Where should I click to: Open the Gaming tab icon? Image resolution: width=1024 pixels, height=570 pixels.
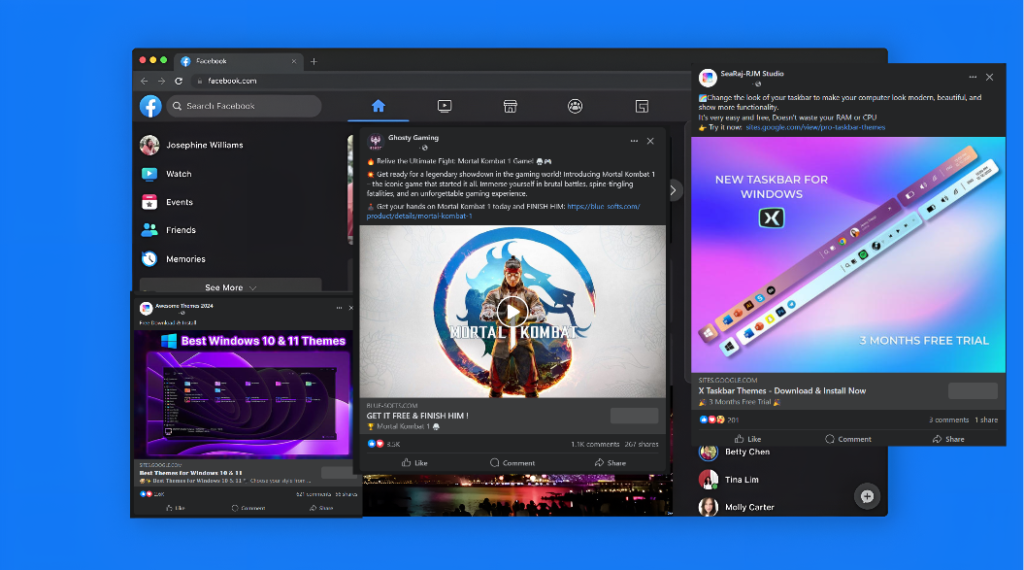click(x=642, y=106)
